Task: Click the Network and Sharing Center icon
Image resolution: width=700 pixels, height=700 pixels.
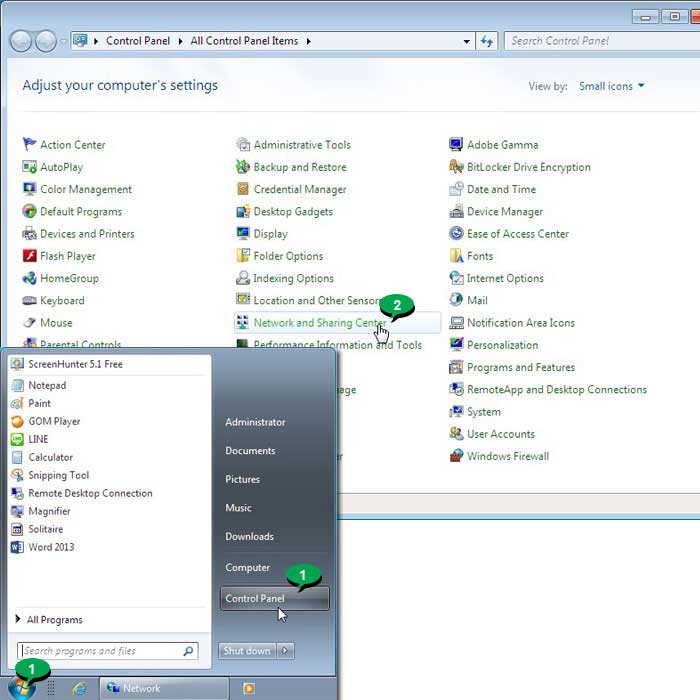Action: click(x=242, y=322)
